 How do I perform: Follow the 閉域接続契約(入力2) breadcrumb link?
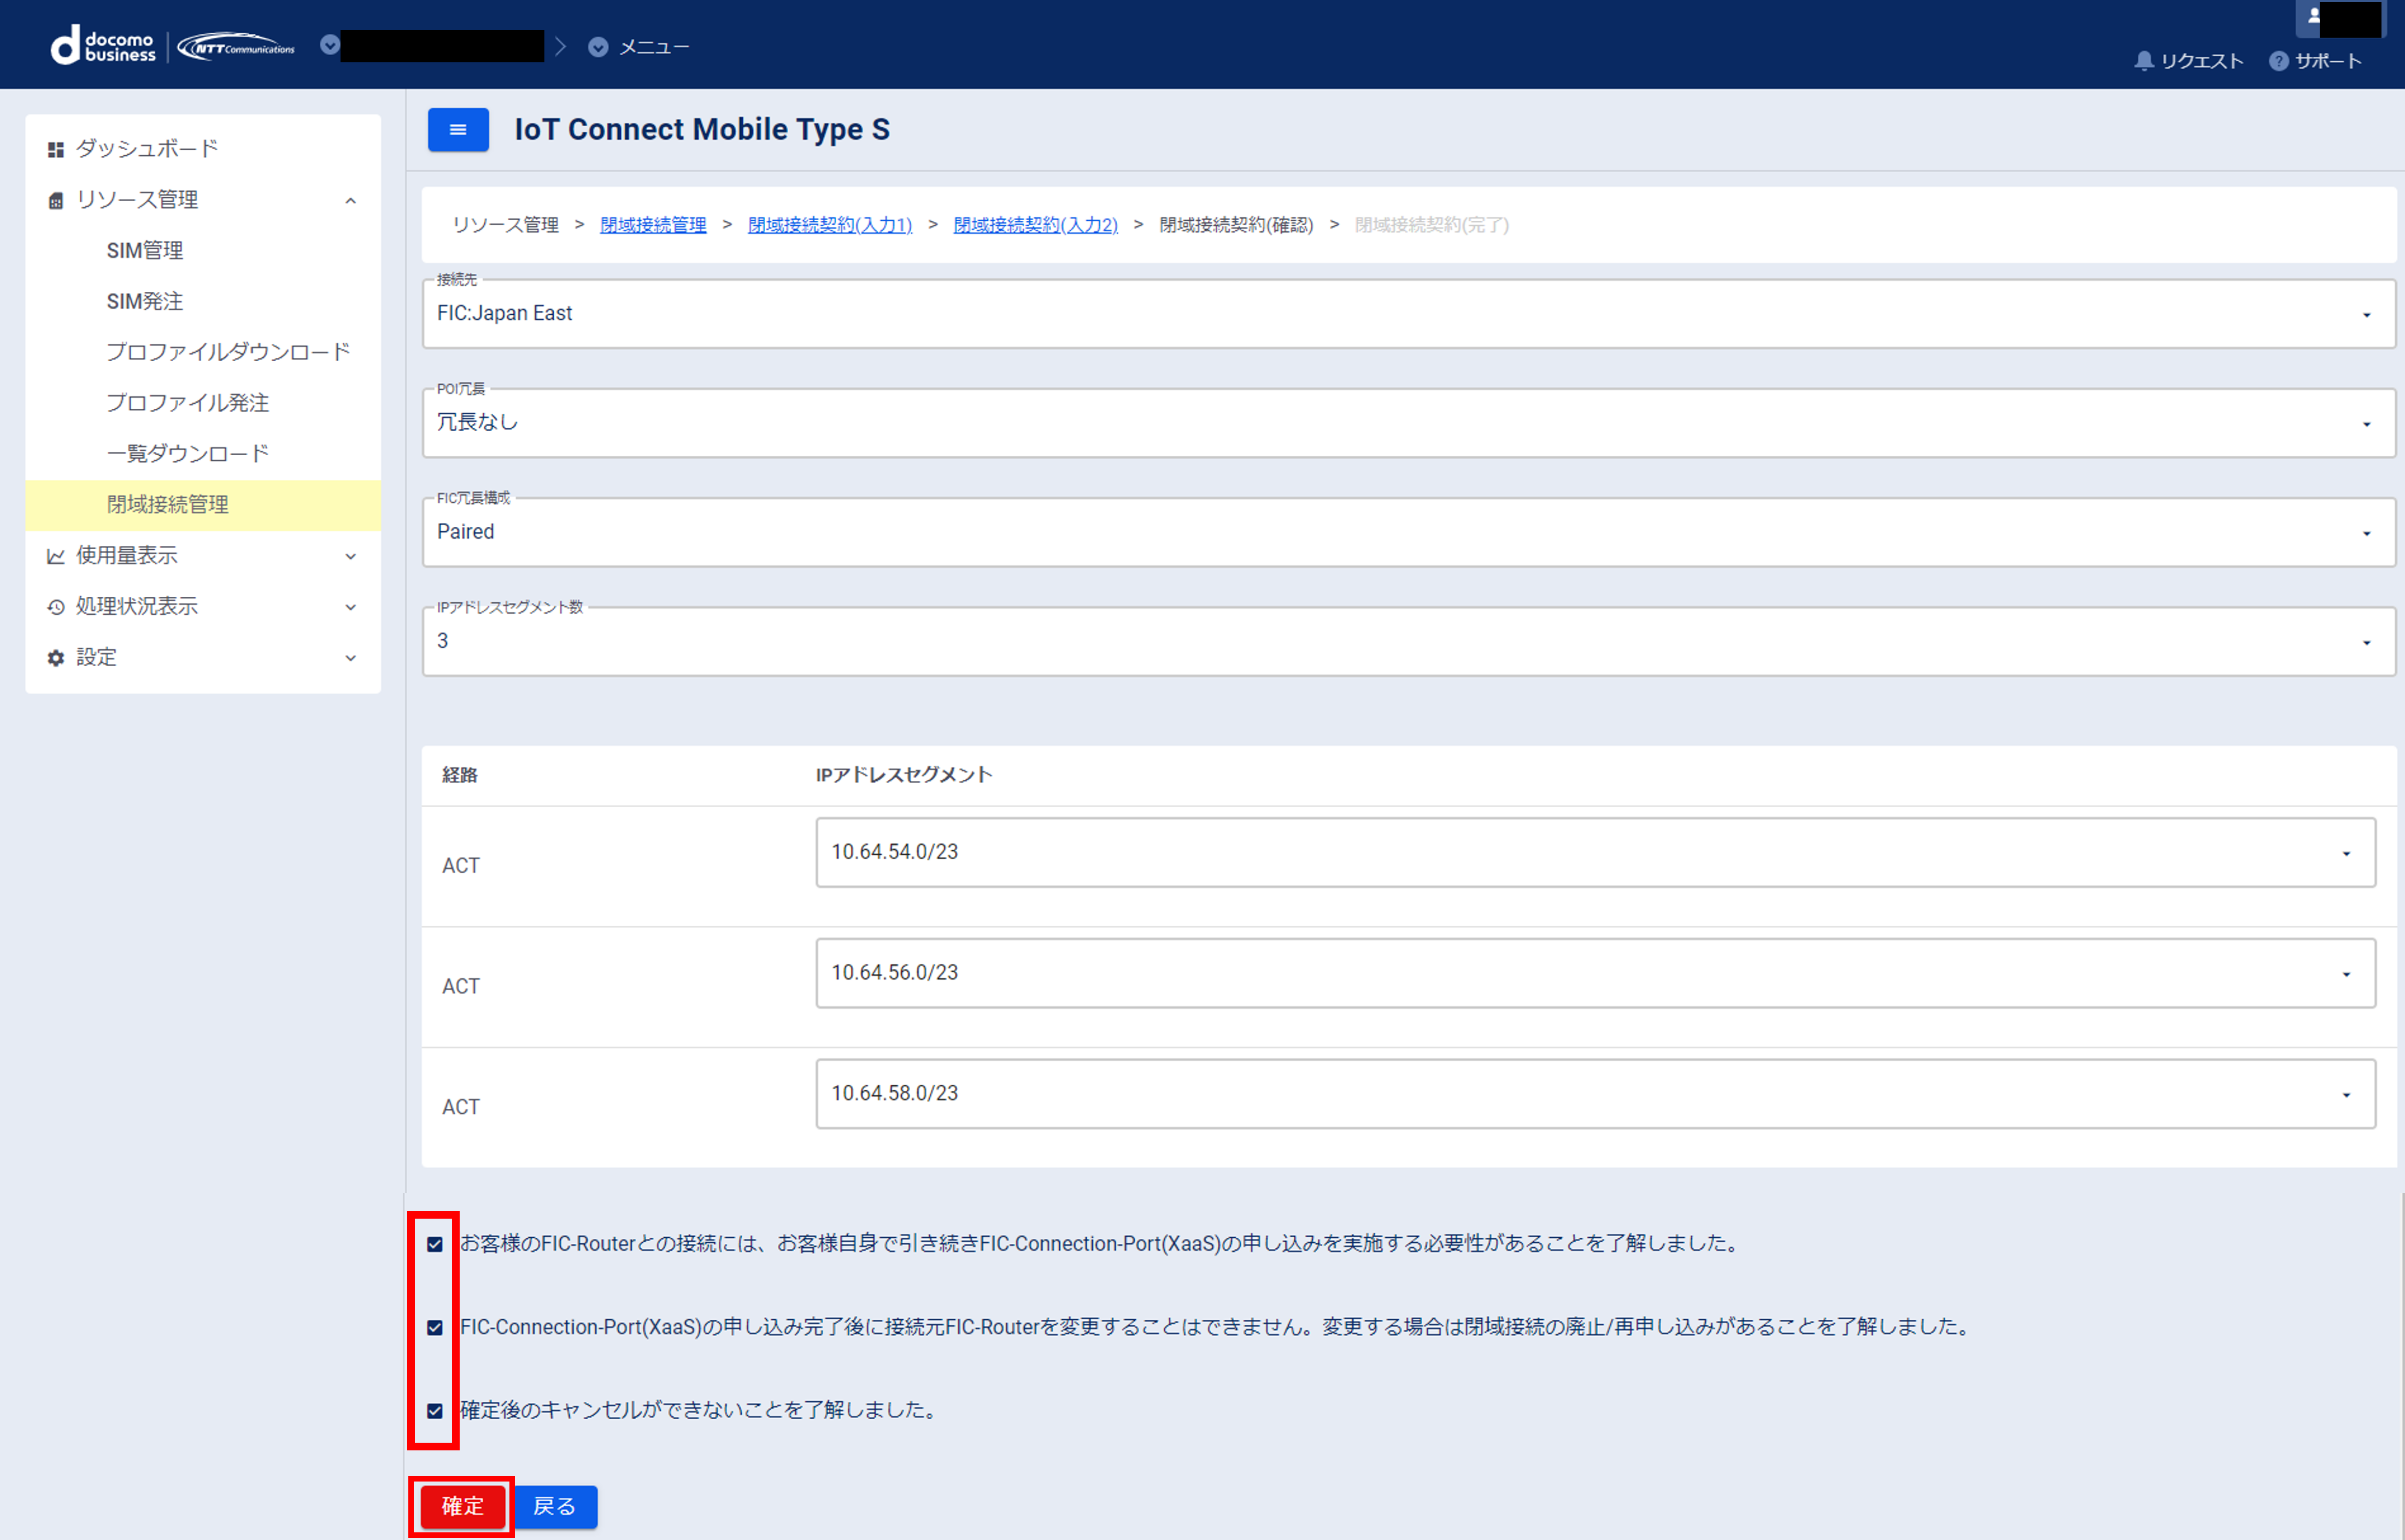click(1036, 225)
